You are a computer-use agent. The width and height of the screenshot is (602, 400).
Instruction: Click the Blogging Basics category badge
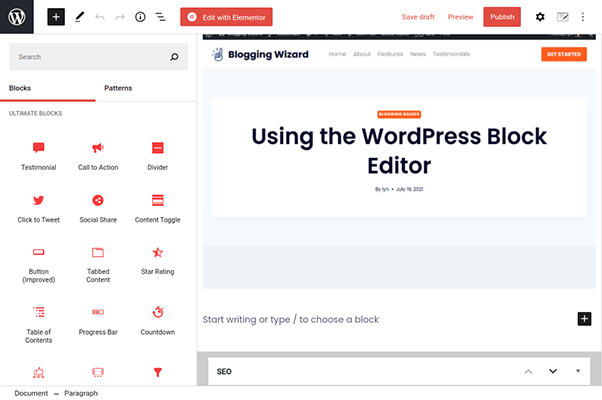[x=399, y=114]
